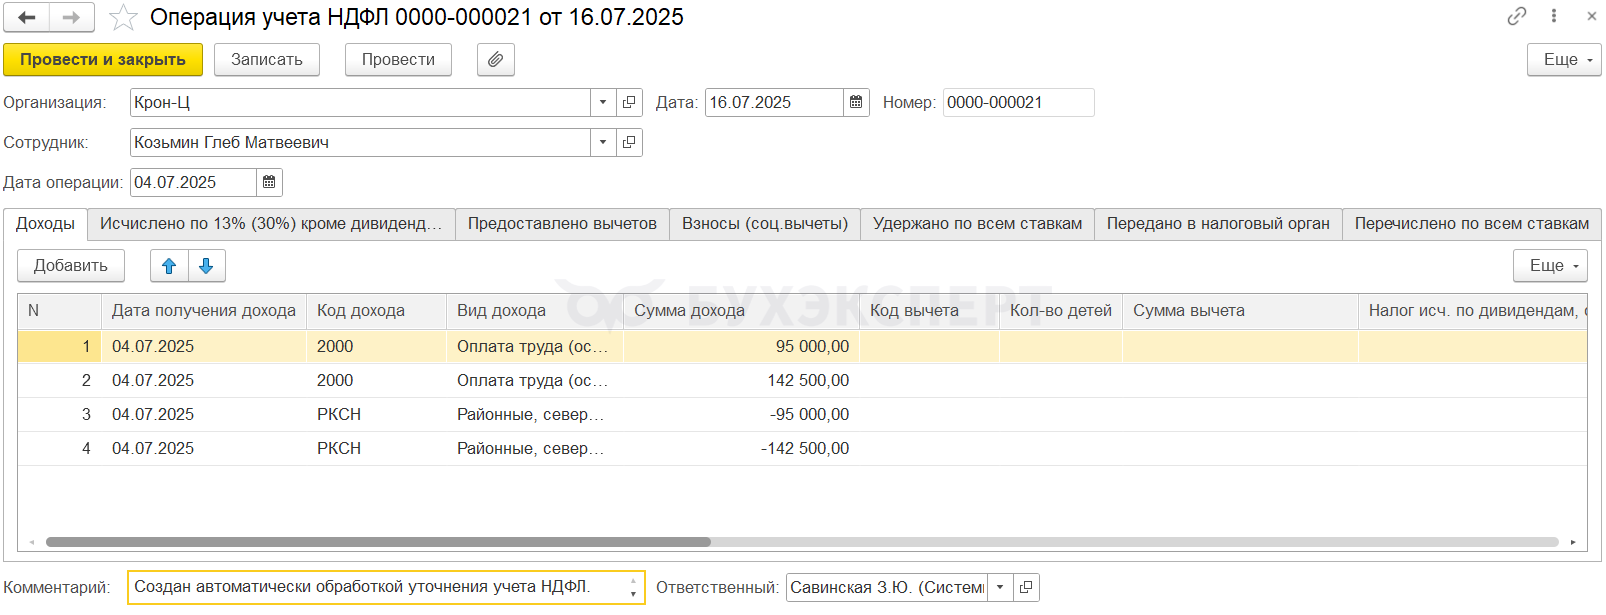Move row up with blue arrow
The height and width of the screenshot is (615, 1606).
point(169,266)
